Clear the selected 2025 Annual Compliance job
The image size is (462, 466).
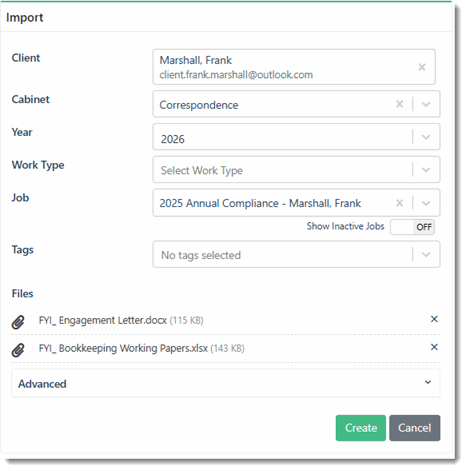click(400, 203)
